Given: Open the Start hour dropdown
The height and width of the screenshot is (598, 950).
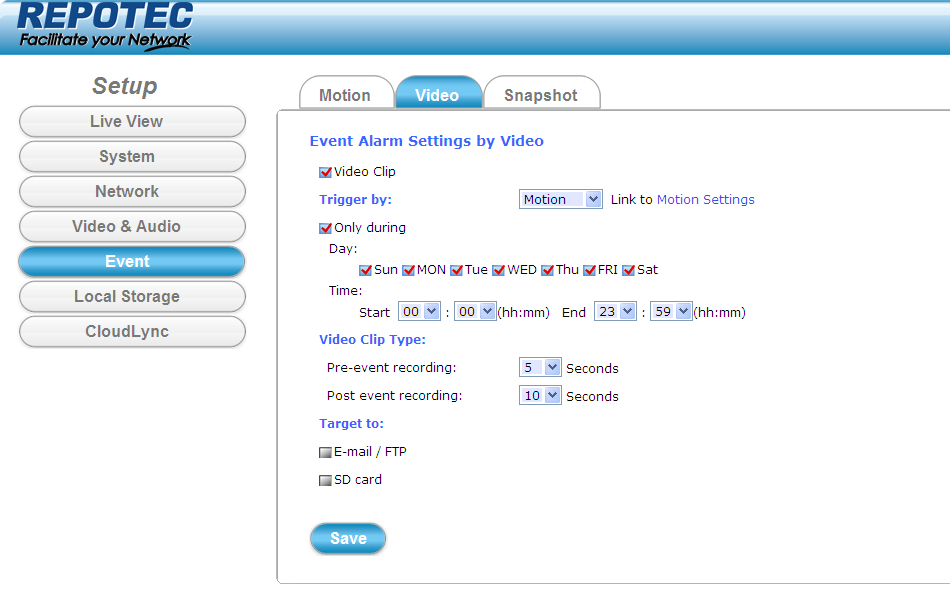Looking at the screenshot, I should 419,312.
